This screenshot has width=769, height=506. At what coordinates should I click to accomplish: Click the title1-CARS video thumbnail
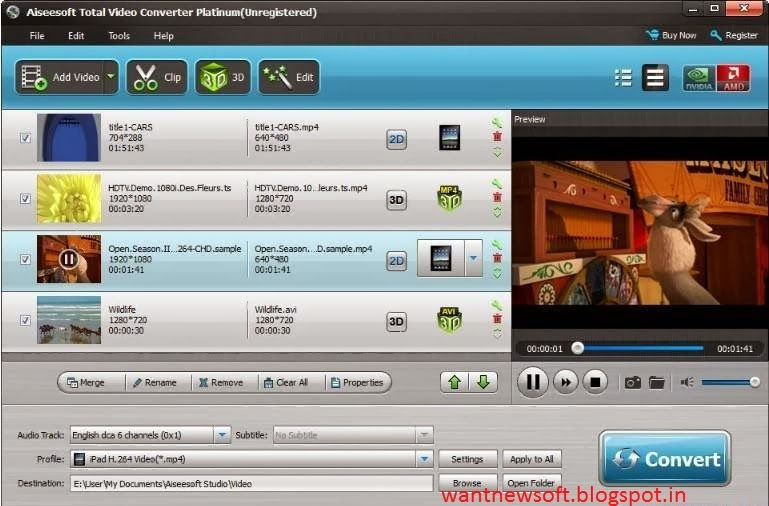click(69, 138)
